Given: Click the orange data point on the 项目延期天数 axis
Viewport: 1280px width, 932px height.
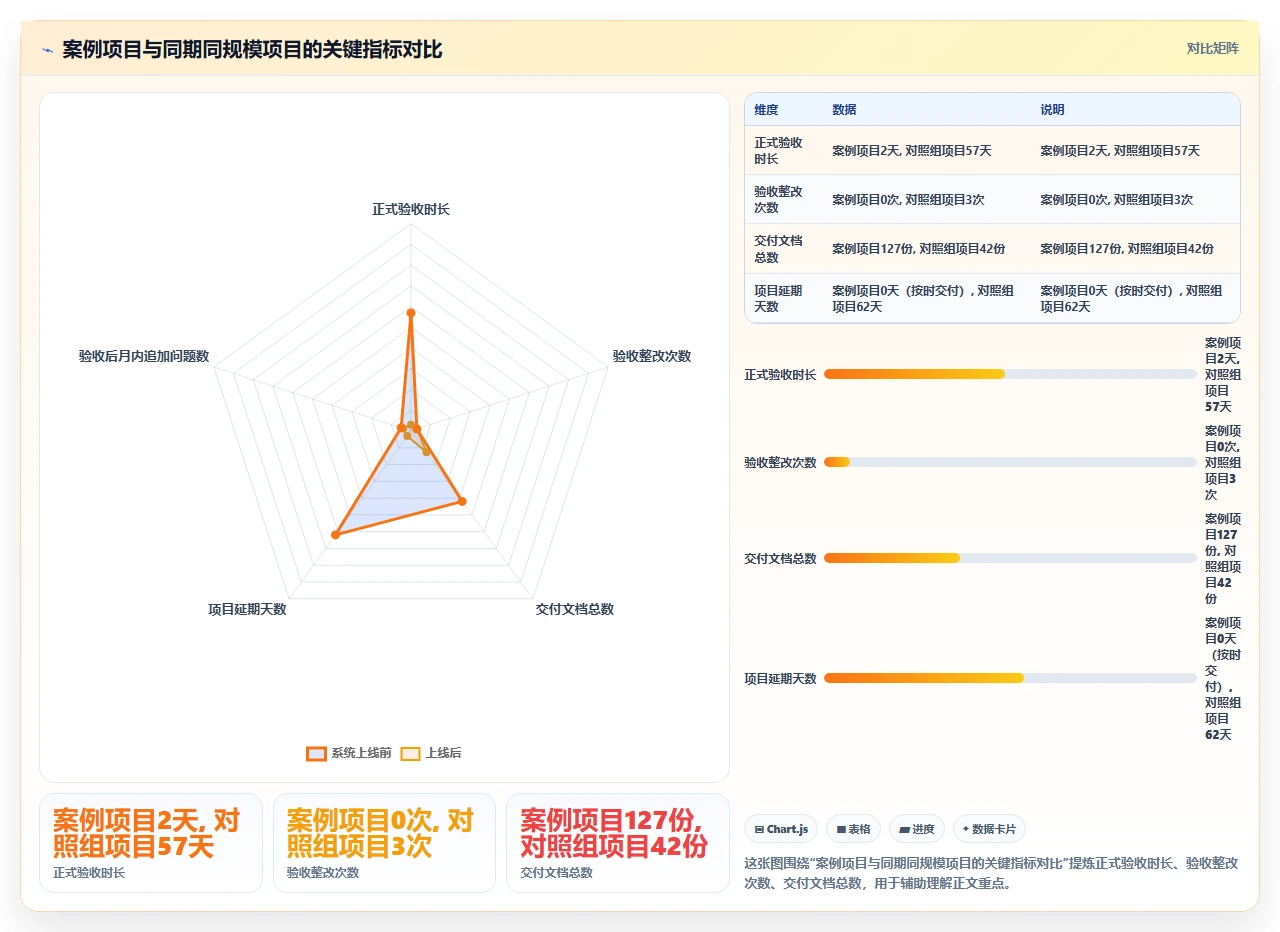Looking at the screenshot, I should click(x=335, y=535).
